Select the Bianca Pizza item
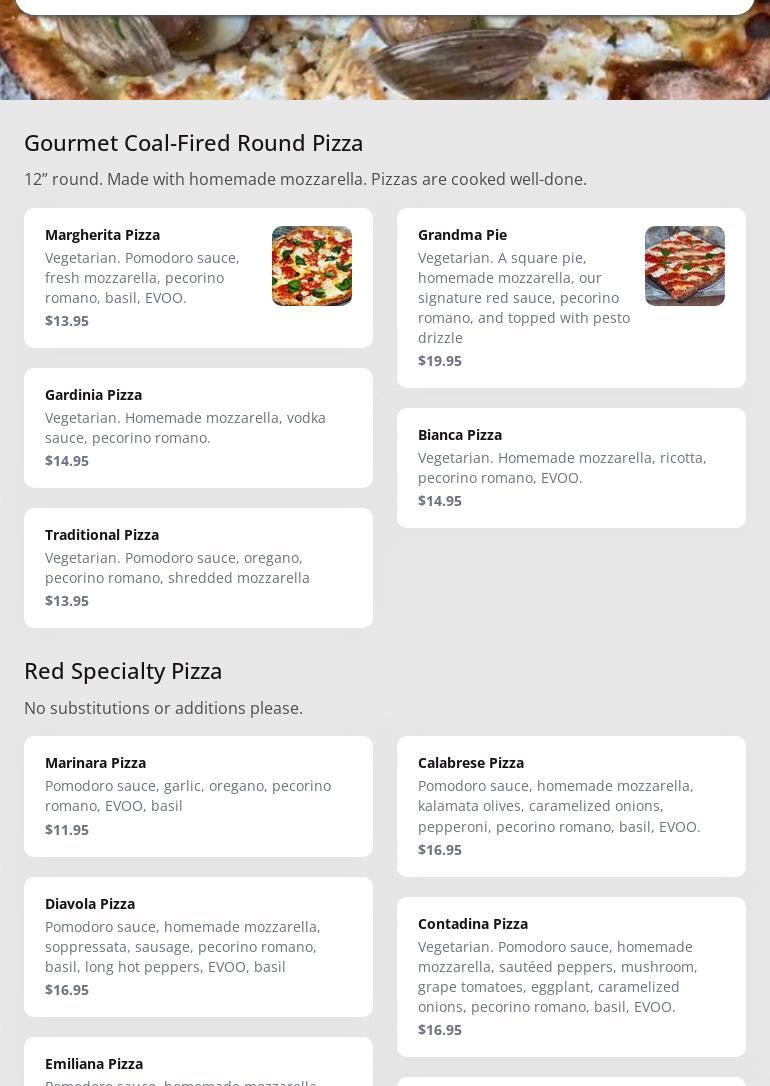This screenshot has width=770, height=1086. pyautogui.click(x=460, y=435)
